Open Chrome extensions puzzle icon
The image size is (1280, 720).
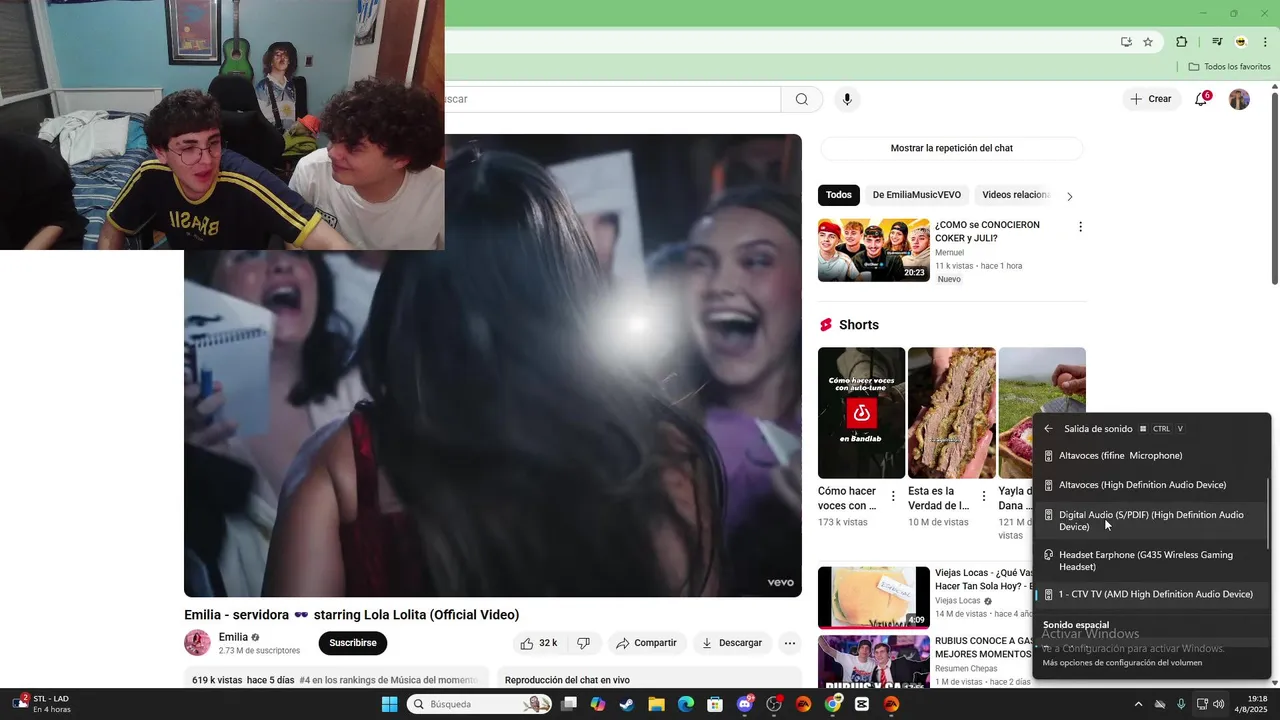point(1182,42)
